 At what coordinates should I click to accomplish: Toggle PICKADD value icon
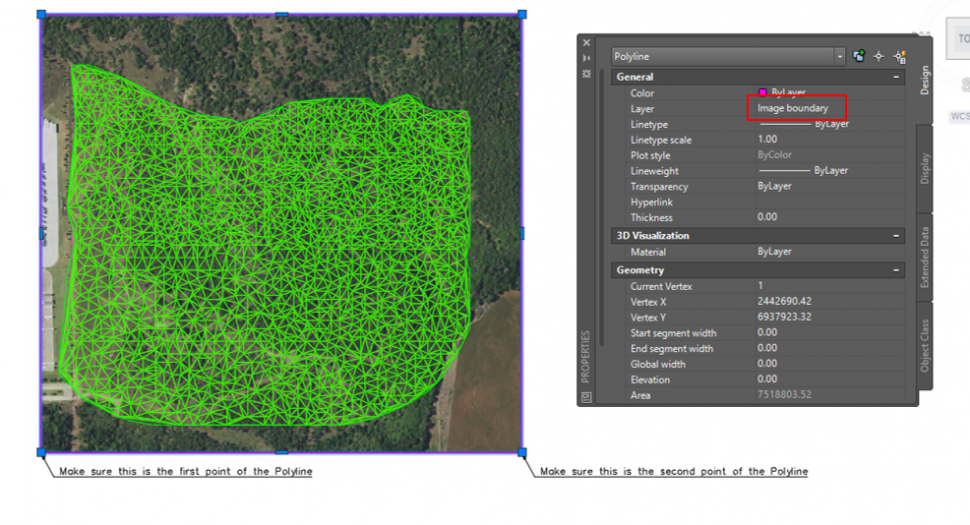tap(859, 57)
